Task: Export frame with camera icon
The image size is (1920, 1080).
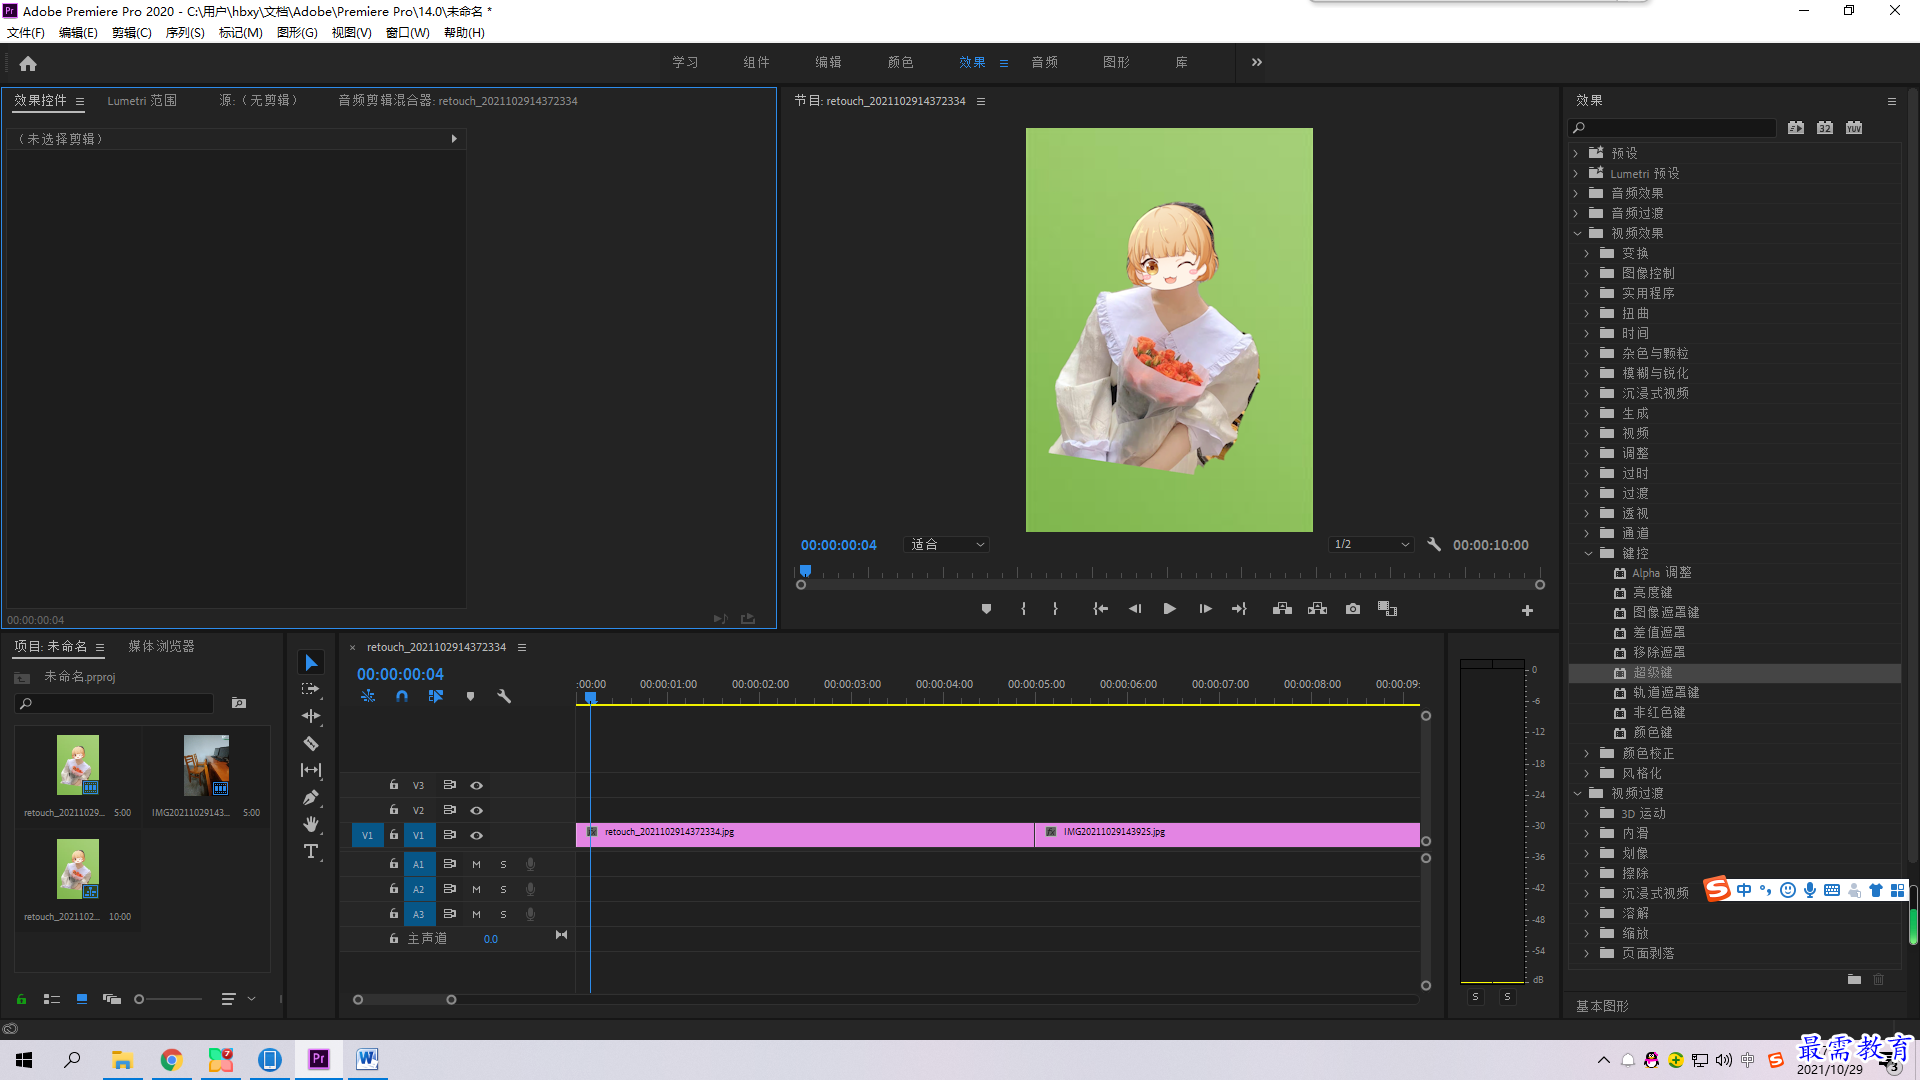Action: 1353,609
